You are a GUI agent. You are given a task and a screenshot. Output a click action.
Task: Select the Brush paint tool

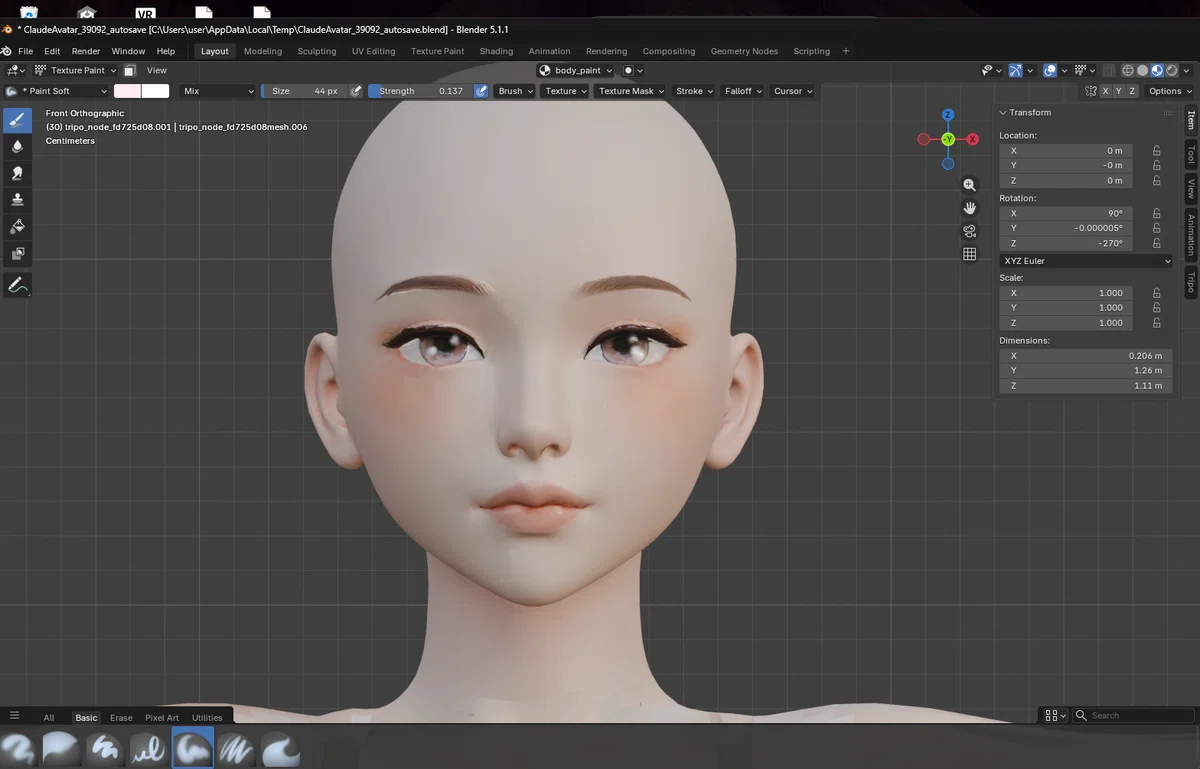[17, 120]
